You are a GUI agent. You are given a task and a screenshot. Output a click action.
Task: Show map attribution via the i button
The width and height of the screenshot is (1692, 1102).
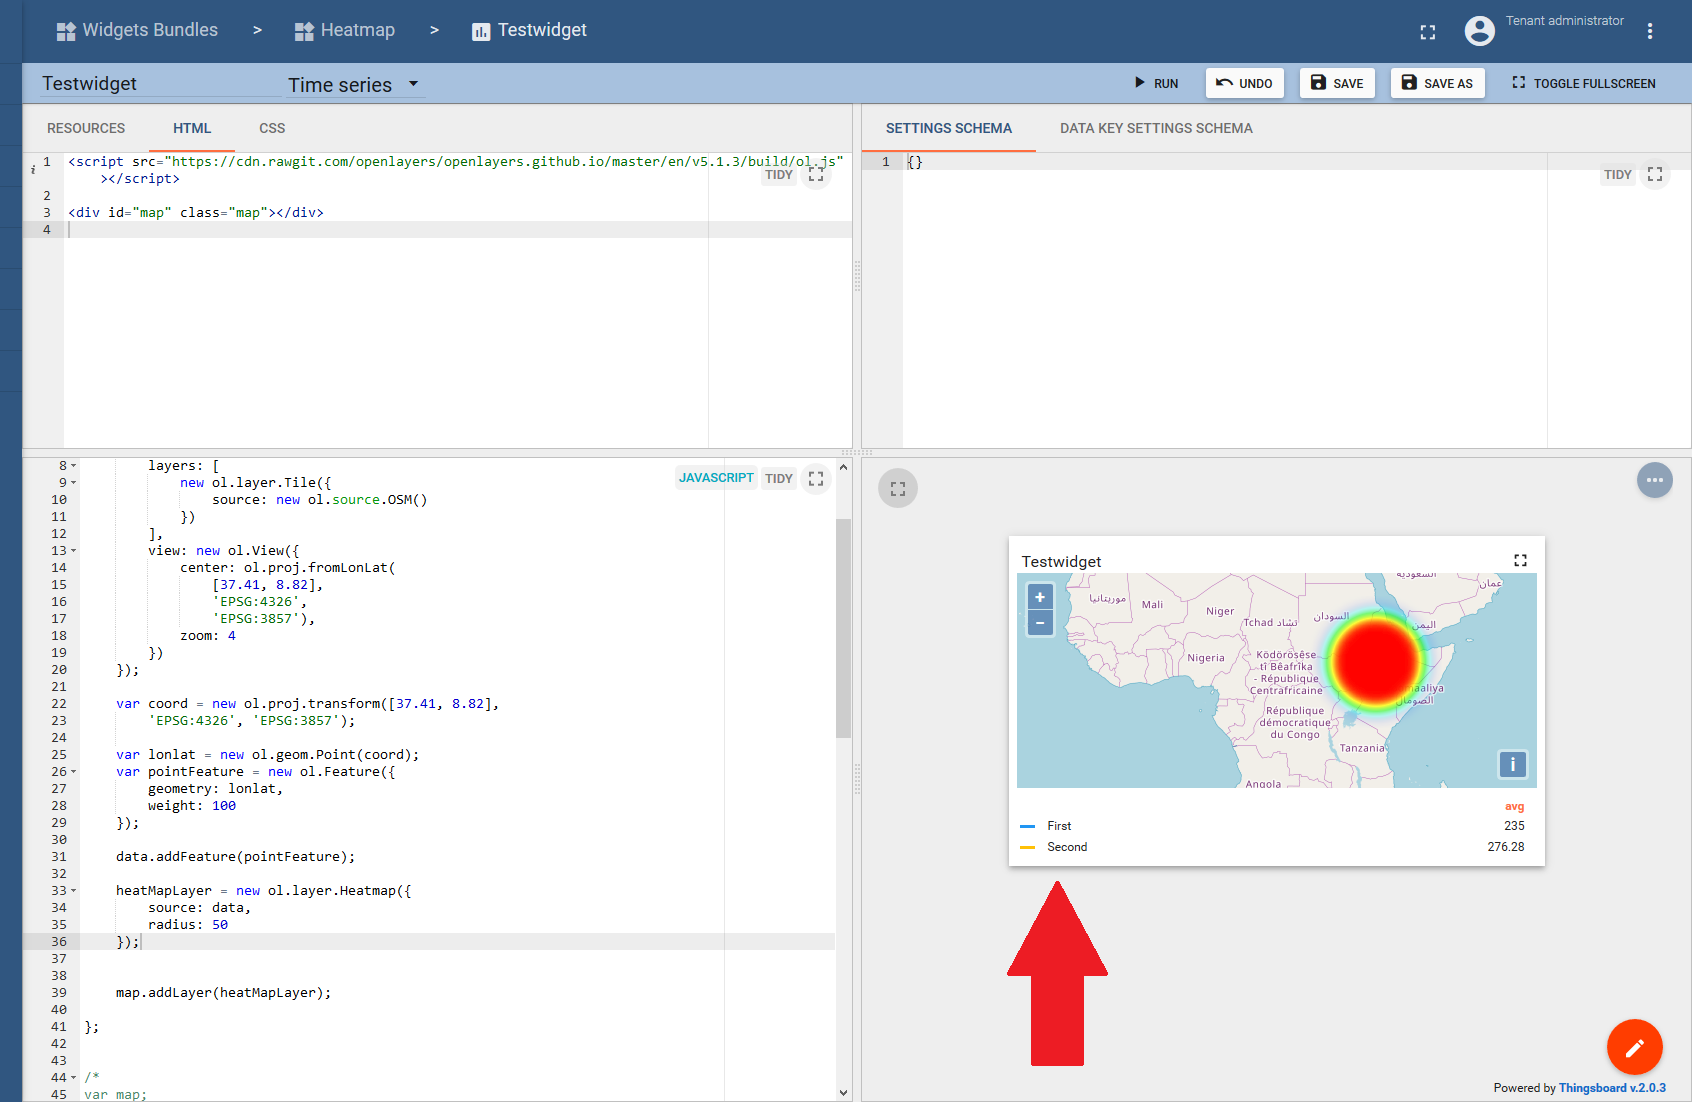tap(1512, 764)
